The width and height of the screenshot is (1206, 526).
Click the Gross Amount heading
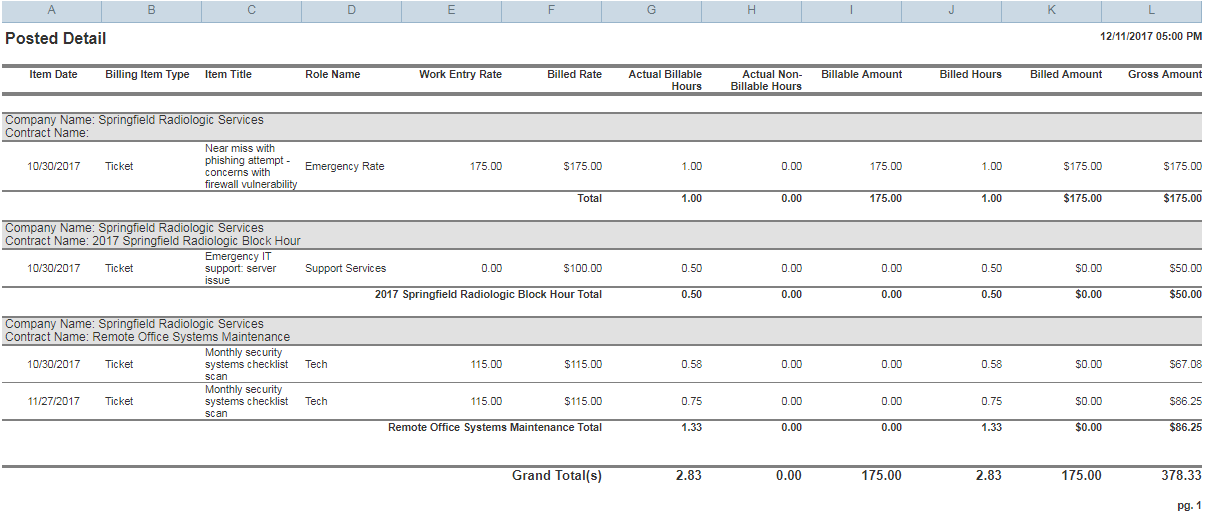(x=1164, y=75)
